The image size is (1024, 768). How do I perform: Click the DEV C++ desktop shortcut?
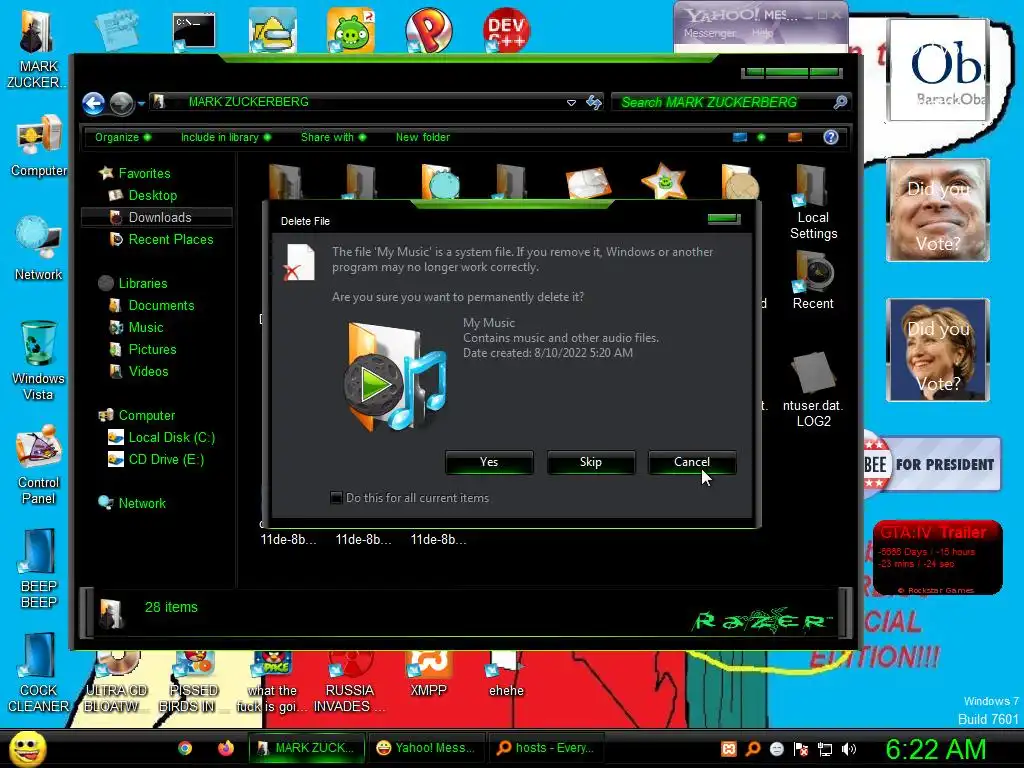click(507, 30)
